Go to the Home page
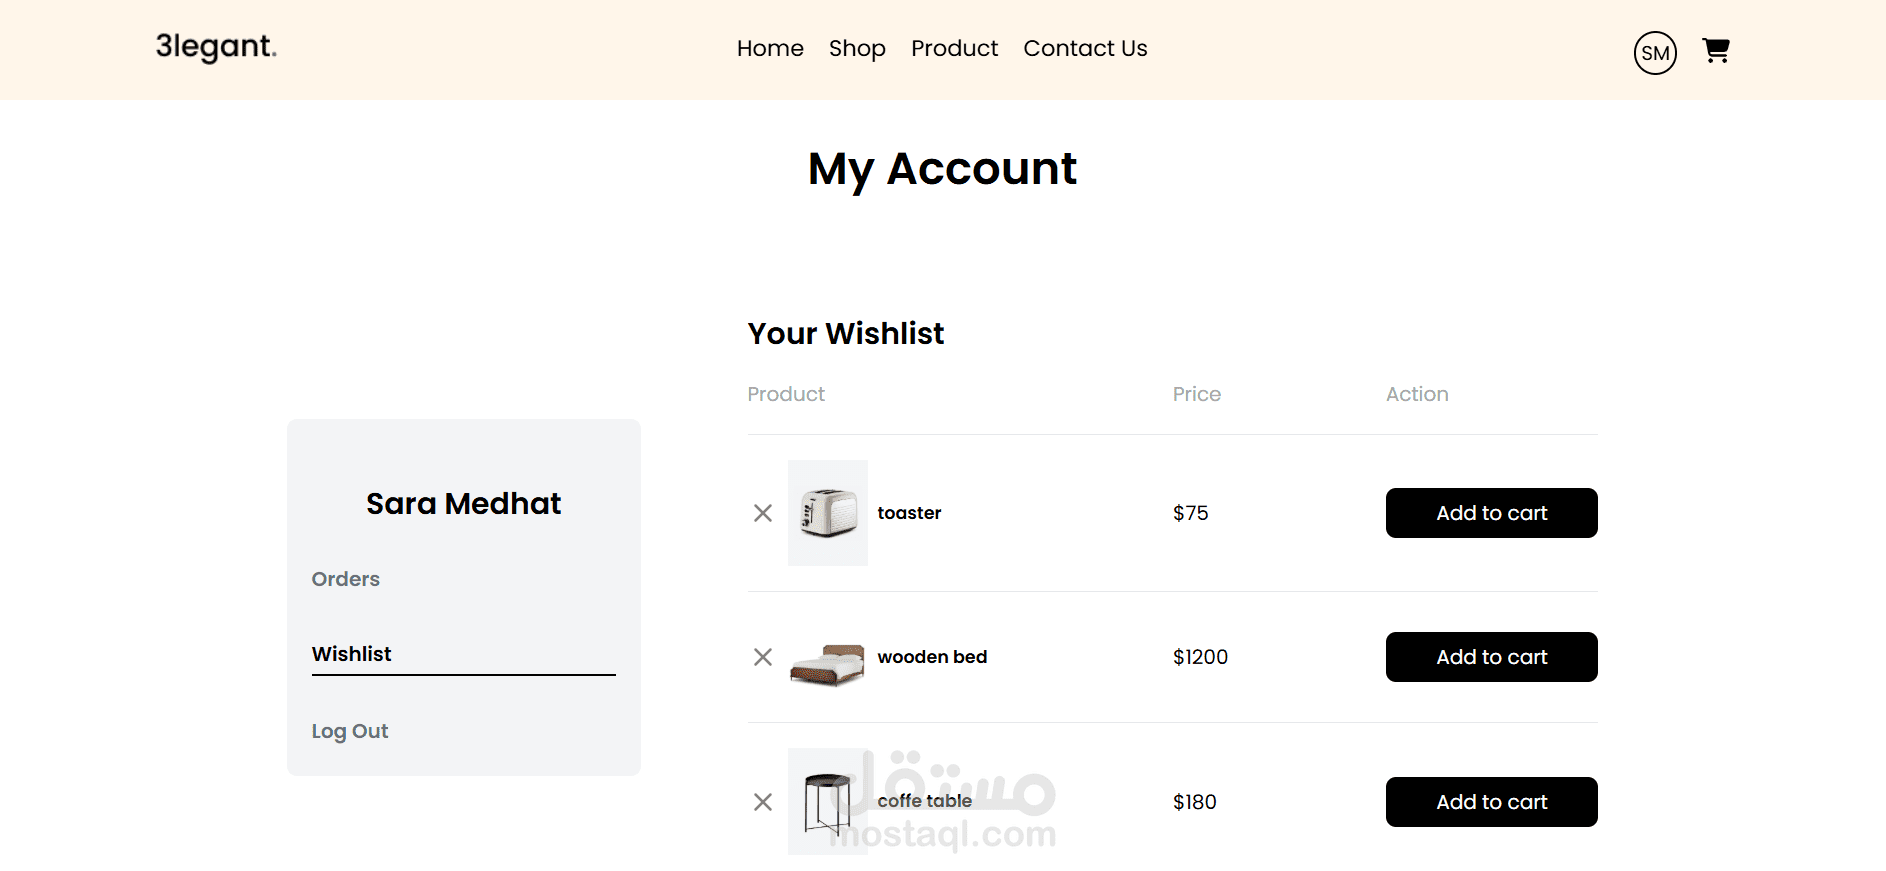This screenshot has height=871, width=1886. click(770, 48)
